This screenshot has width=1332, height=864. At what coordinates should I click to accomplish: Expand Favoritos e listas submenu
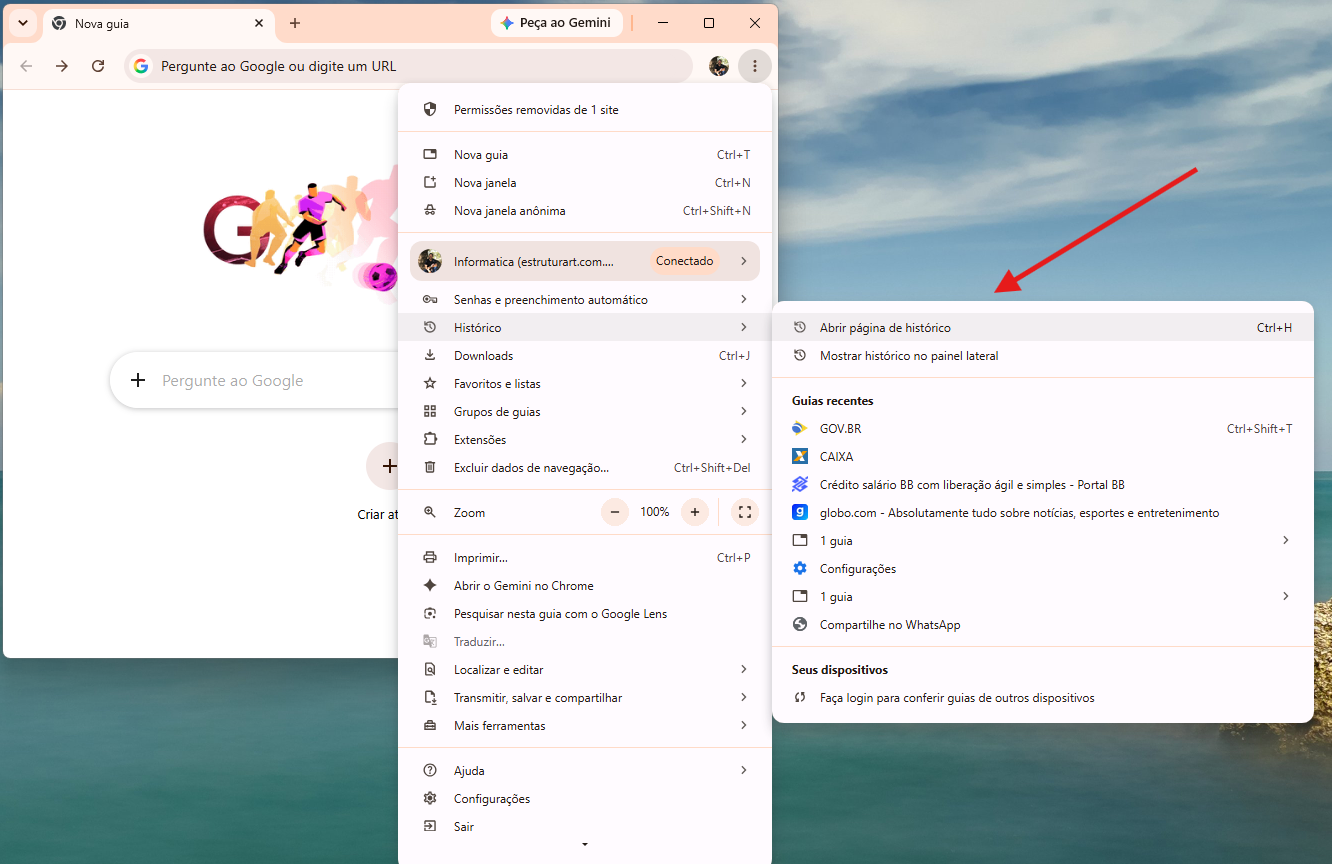585,384
